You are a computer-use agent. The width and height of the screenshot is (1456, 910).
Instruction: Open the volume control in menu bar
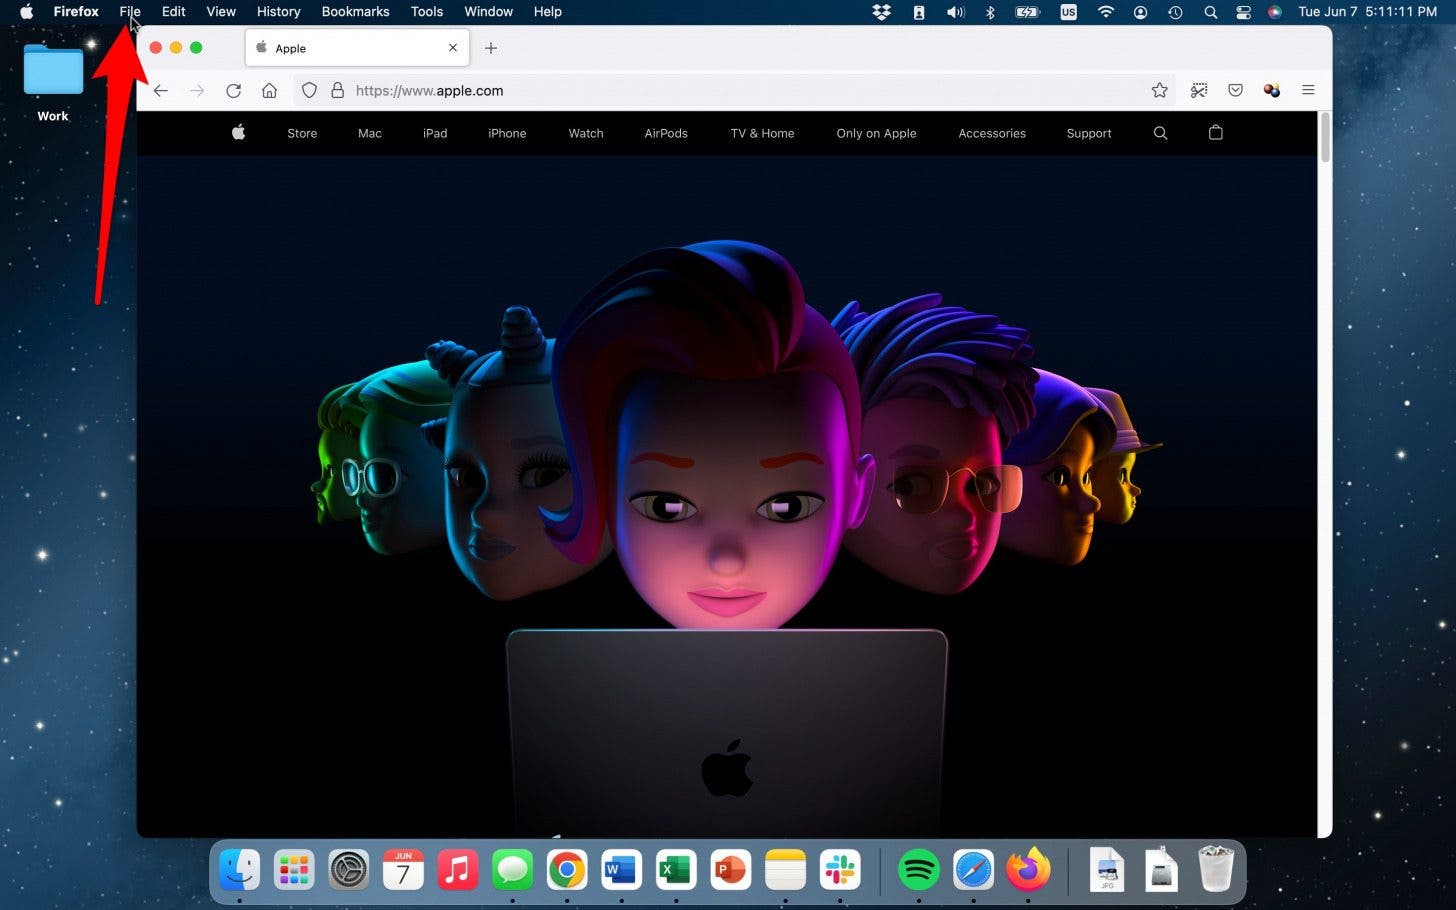pos(956,12)
